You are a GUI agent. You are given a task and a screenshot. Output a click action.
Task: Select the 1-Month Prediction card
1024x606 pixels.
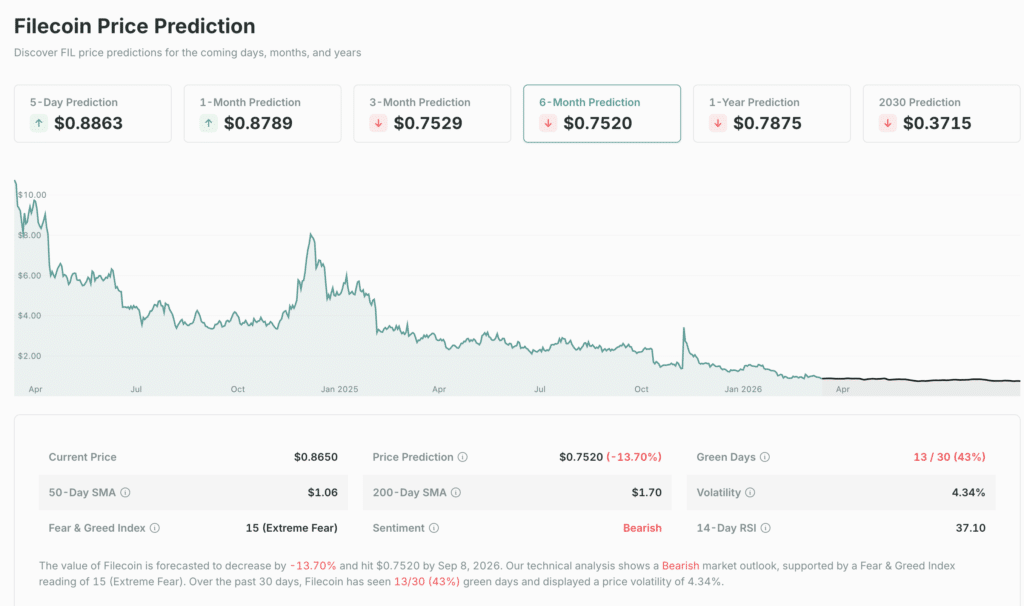pyautogui.click(x=262, y=113)
